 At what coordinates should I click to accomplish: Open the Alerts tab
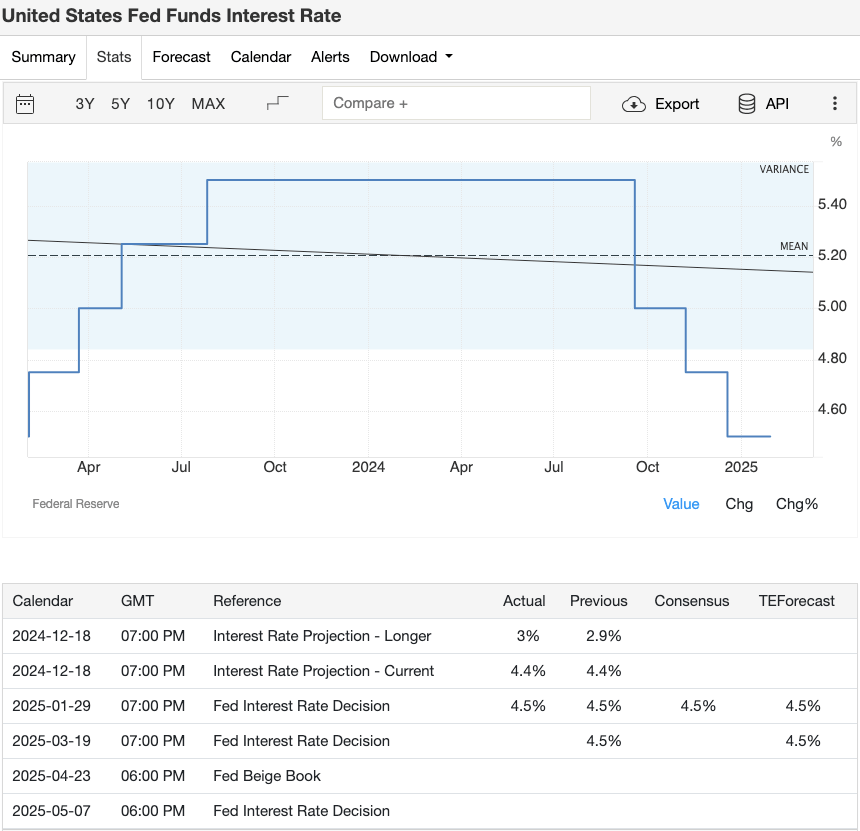tap(330, 57)
